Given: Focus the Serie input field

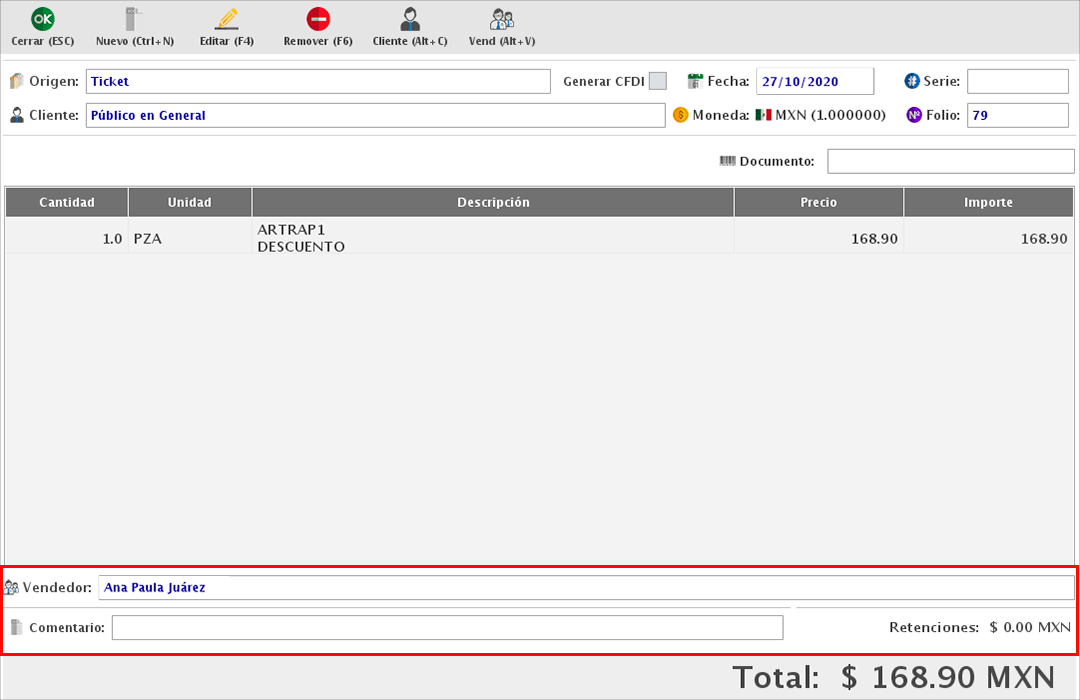Looking at the screenshot, I should coord(1017,81).
